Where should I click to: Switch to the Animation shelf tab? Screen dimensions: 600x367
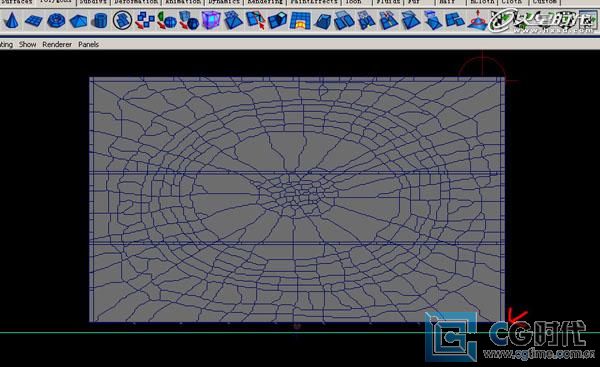coord(183,2)
